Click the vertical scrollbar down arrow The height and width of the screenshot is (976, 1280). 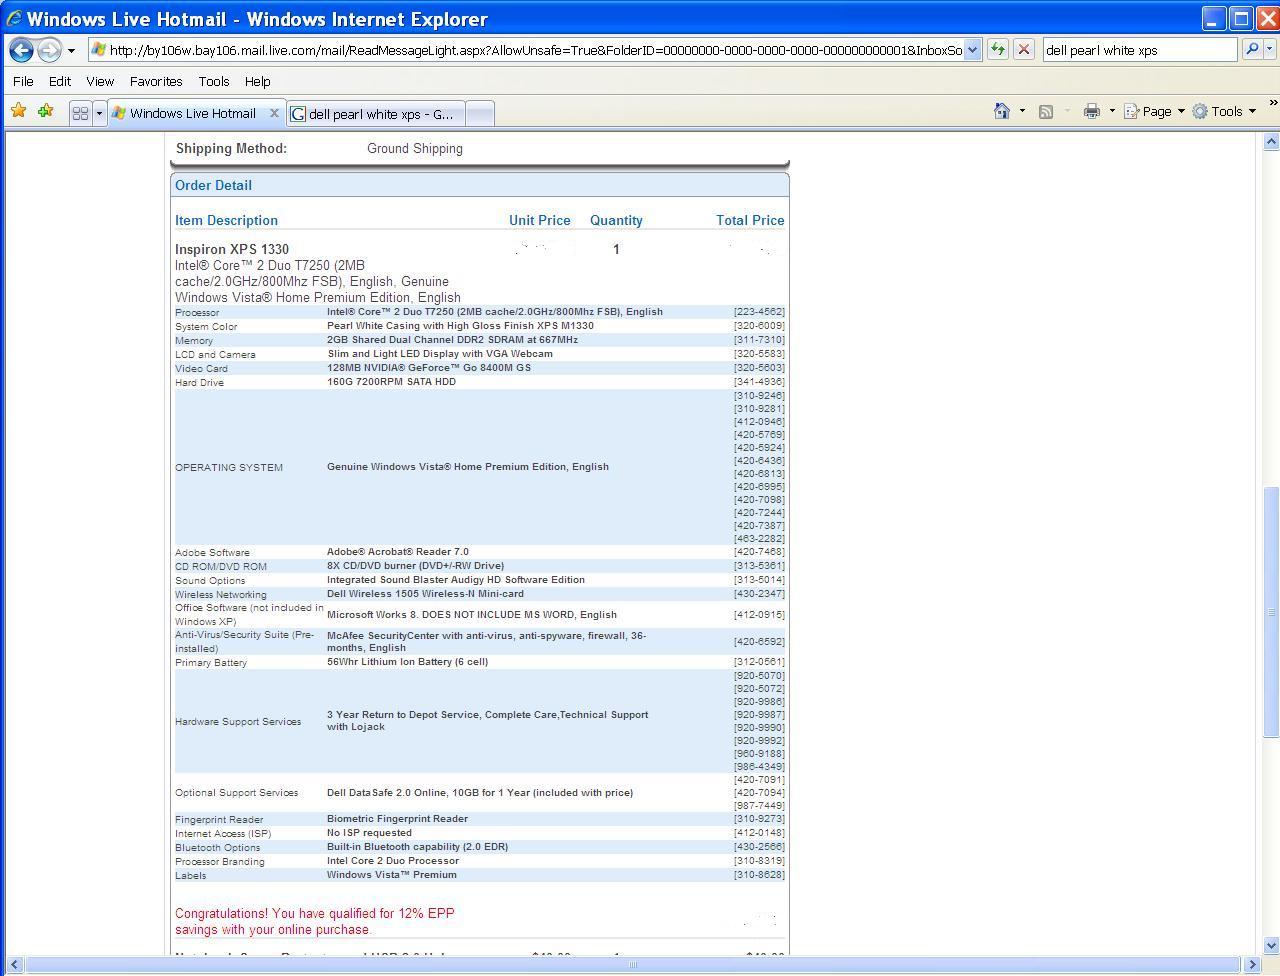(x=1271, y=945)
